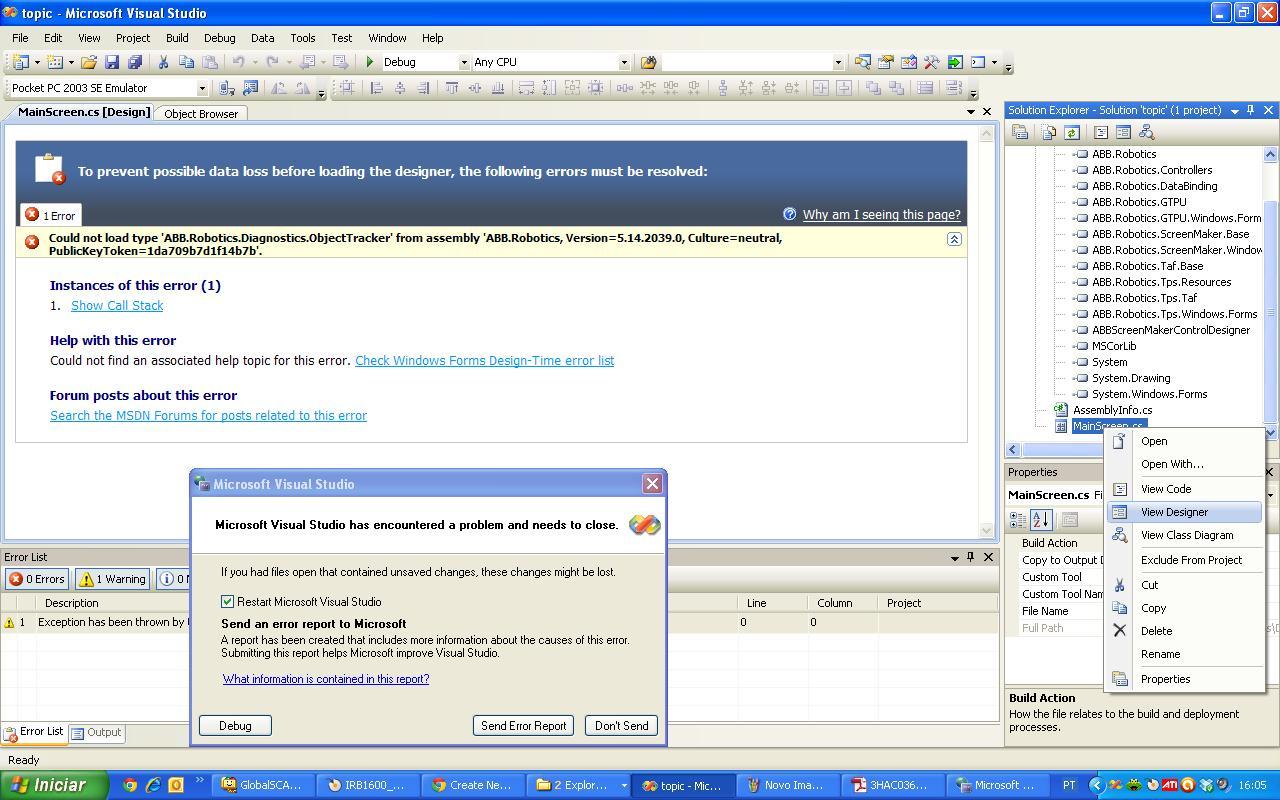Click the Send Error Report button

coord(523,726)
